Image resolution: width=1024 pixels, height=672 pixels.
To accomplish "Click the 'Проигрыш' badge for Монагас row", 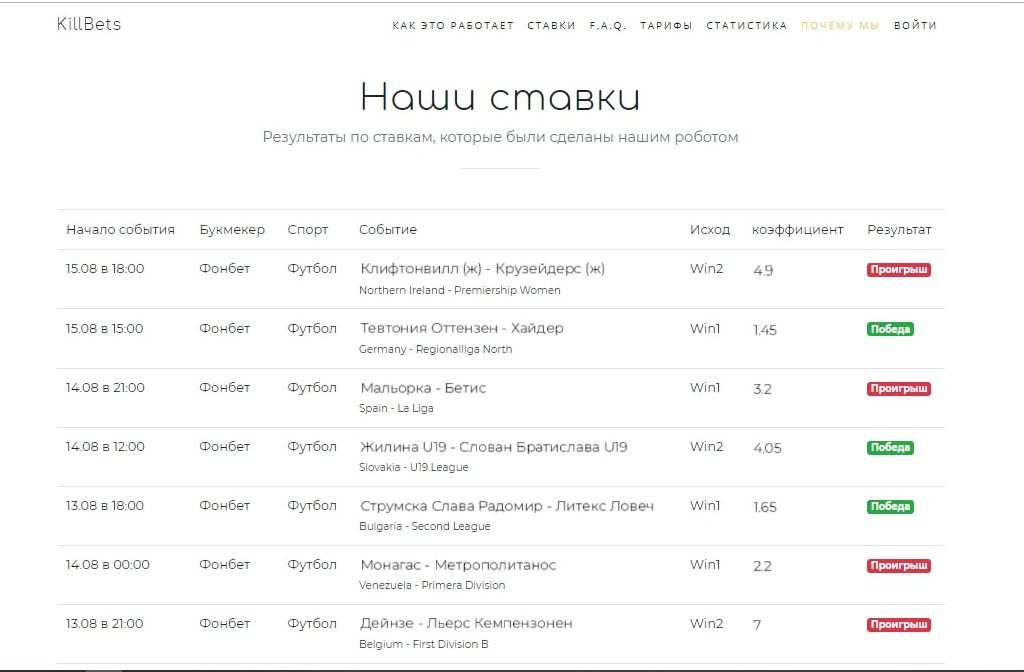I will (899, 566).
